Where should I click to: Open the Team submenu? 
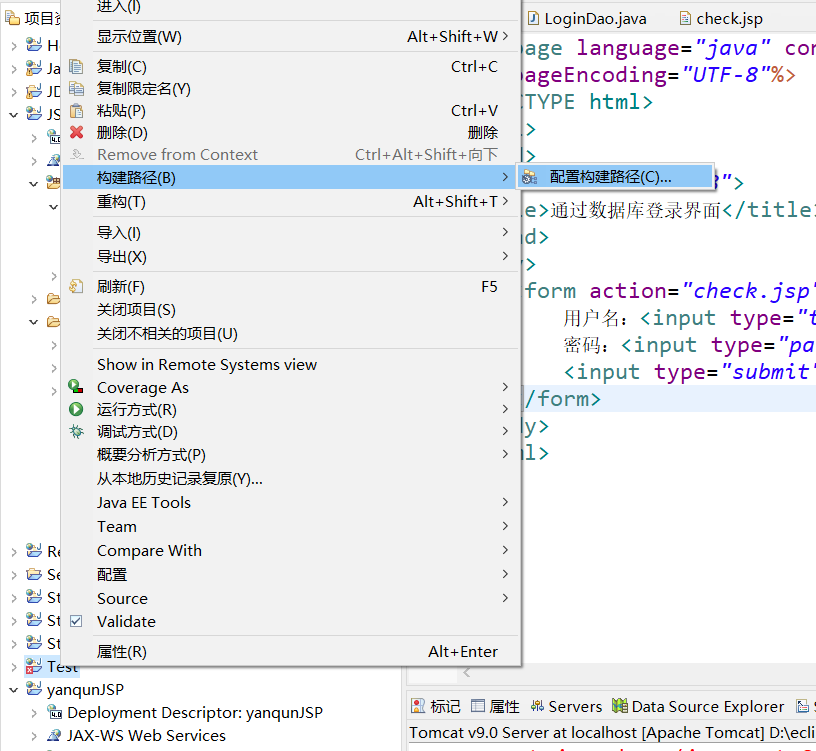[x=116, y=526]
